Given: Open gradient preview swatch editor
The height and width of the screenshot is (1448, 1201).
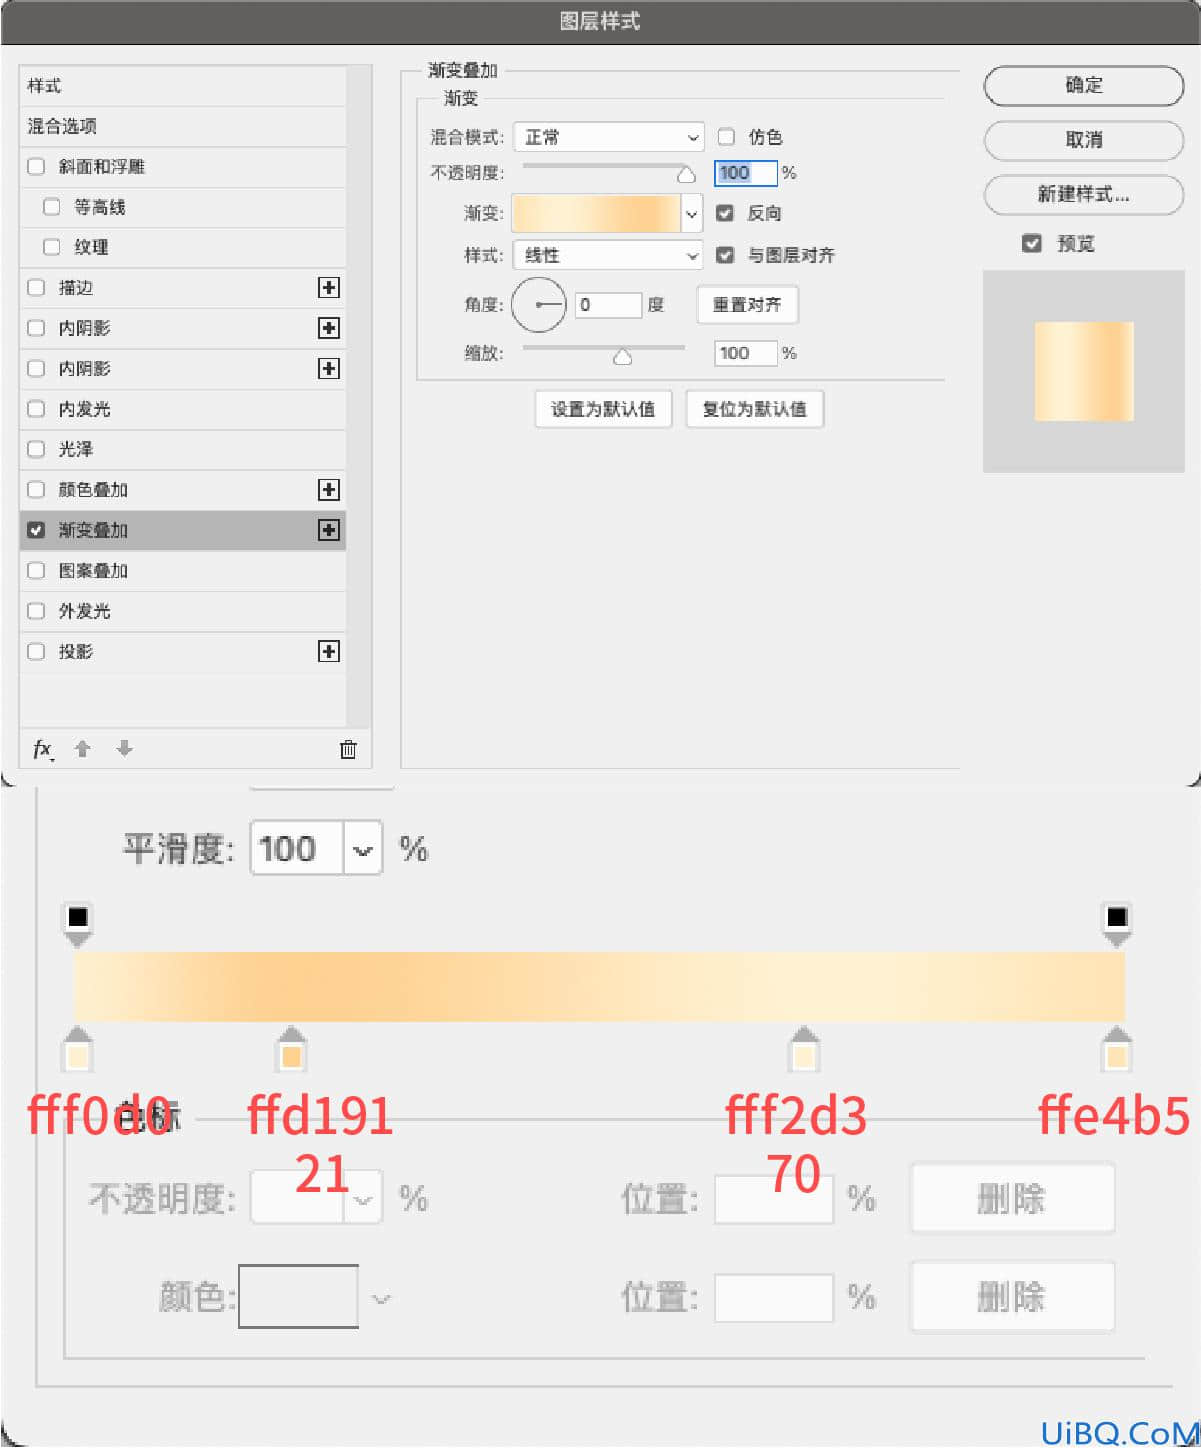Looking at the screenshot, I should tap(597, 213).
